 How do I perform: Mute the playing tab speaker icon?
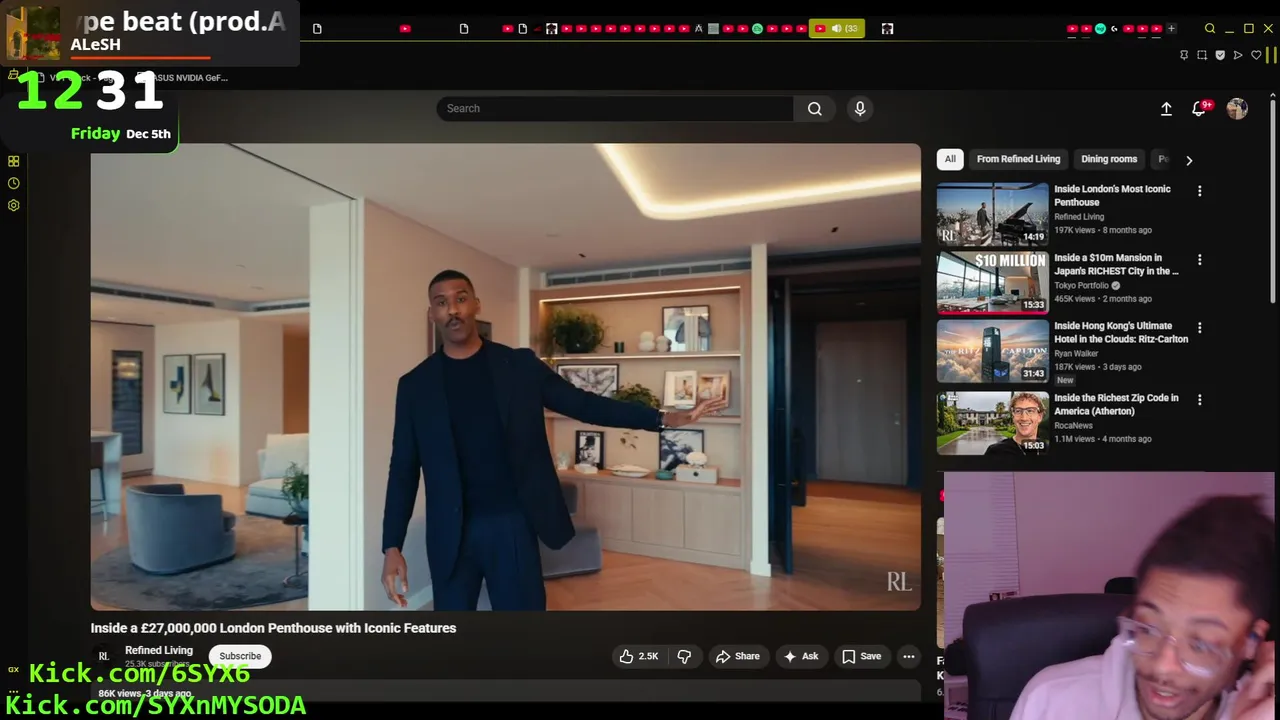click(x=837, y=28)
